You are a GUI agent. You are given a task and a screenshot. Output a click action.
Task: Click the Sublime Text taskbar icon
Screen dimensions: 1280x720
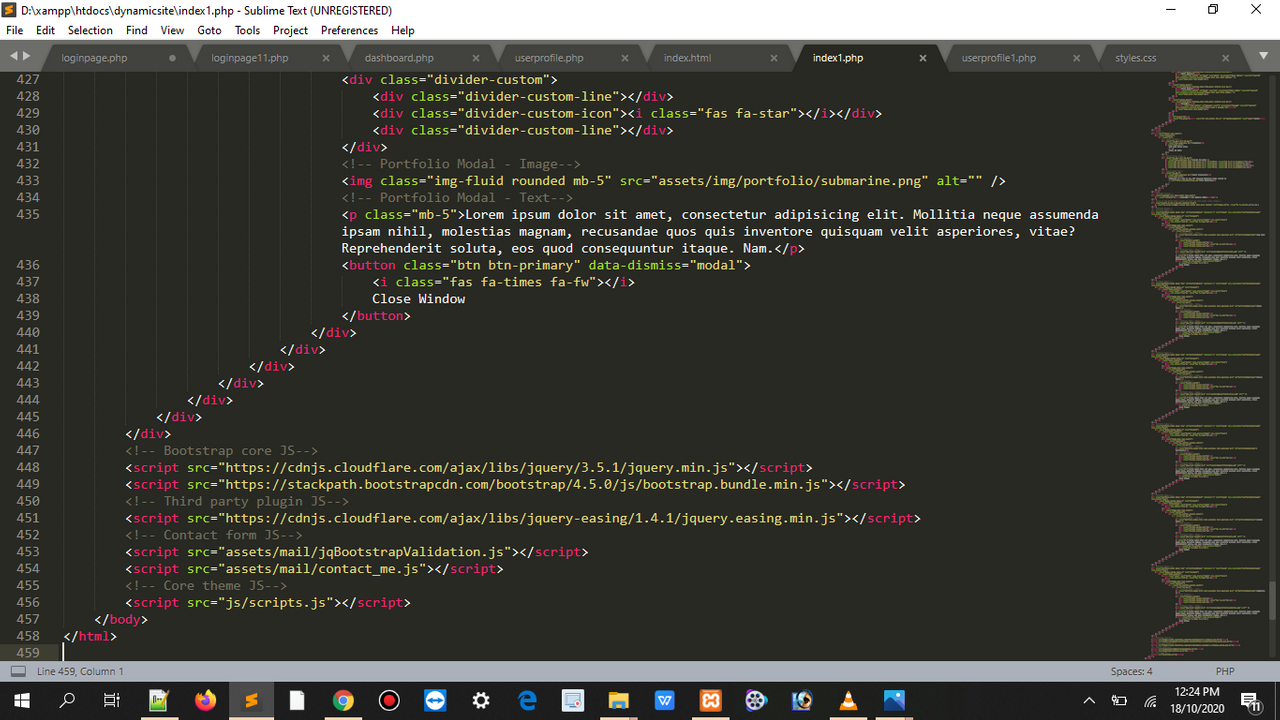click(251, 700)
